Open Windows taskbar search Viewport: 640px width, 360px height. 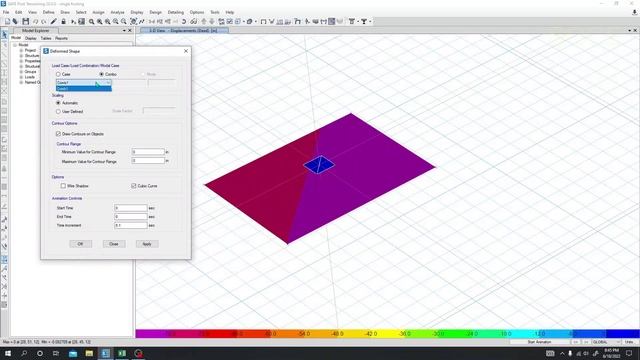[x=24, y=353]
